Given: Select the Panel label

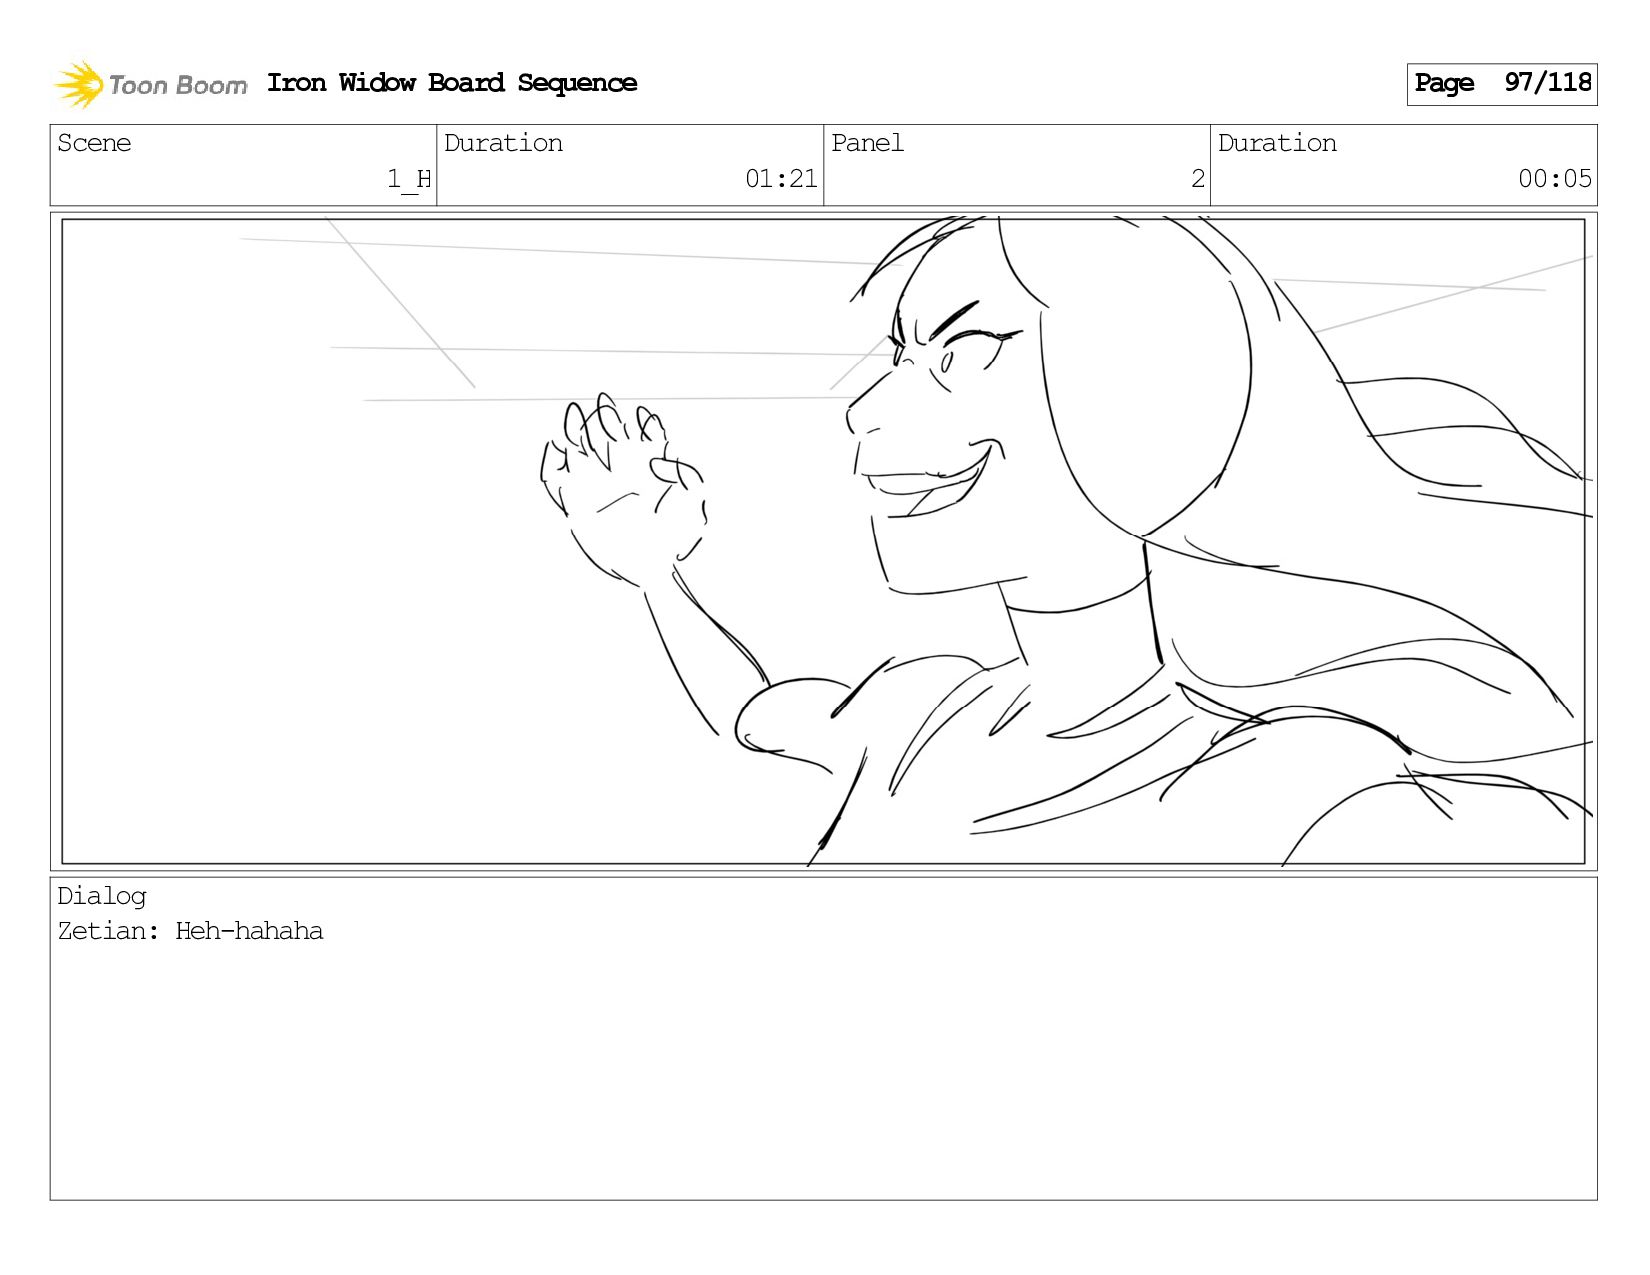Looking at the screenshot, I should tap(867, 143).
